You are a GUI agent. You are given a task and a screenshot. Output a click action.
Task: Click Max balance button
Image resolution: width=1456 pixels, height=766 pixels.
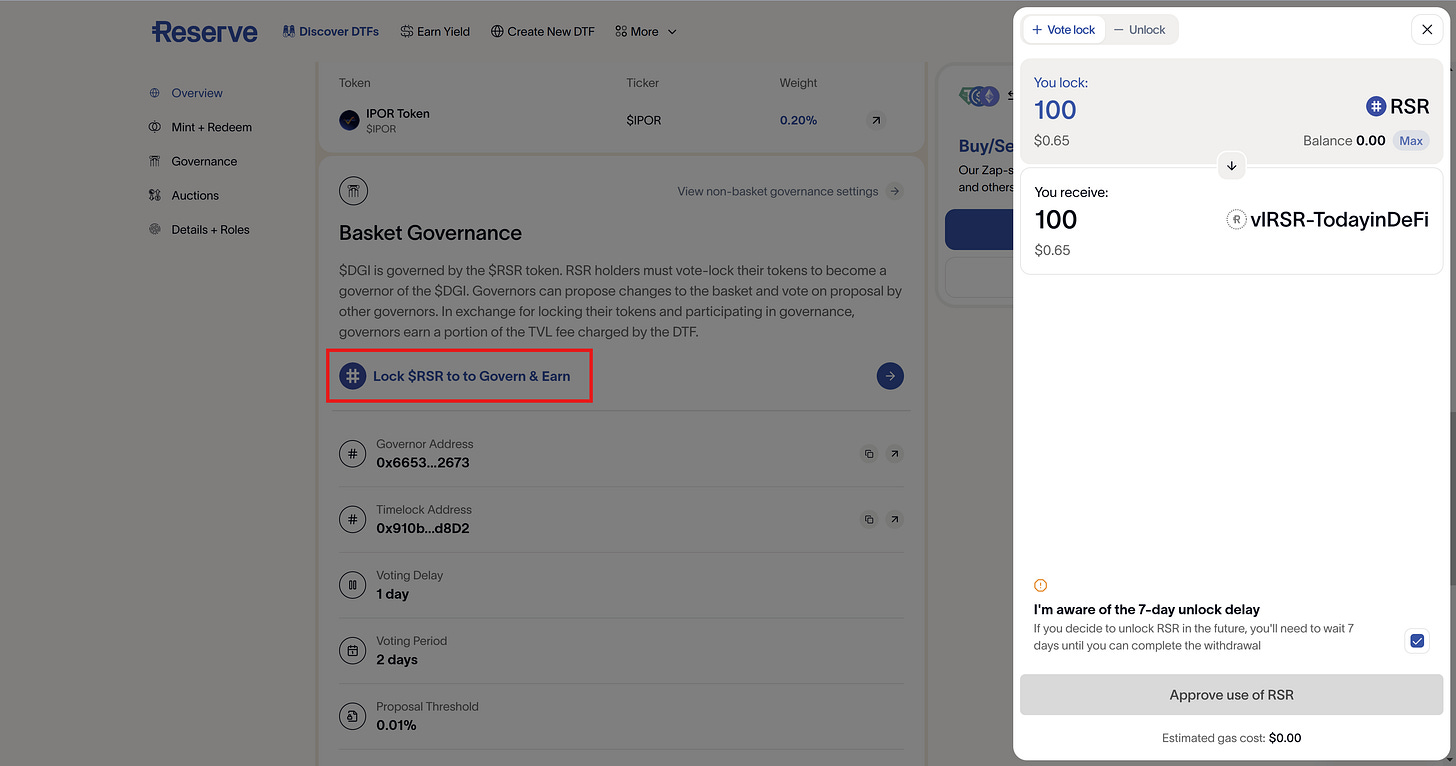[x=1411, y=141]
